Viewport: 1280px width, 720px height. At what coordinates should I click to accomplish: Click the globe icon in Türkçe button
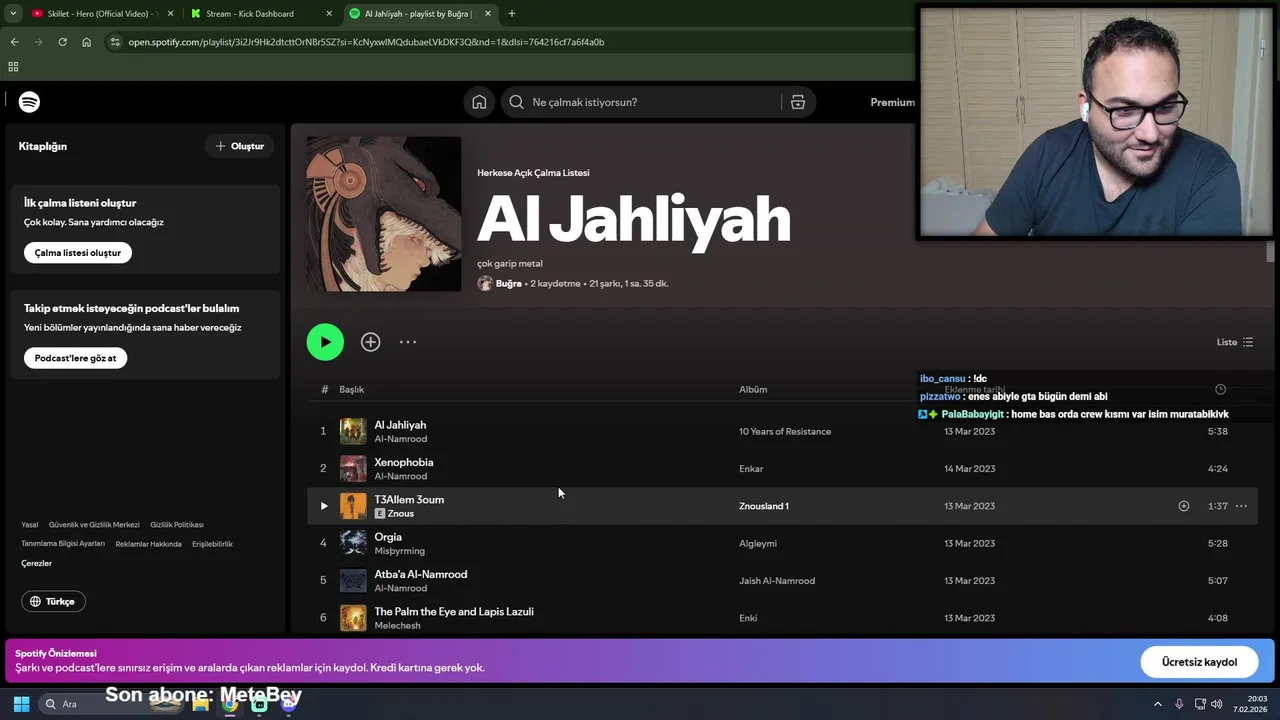(35, 601)
